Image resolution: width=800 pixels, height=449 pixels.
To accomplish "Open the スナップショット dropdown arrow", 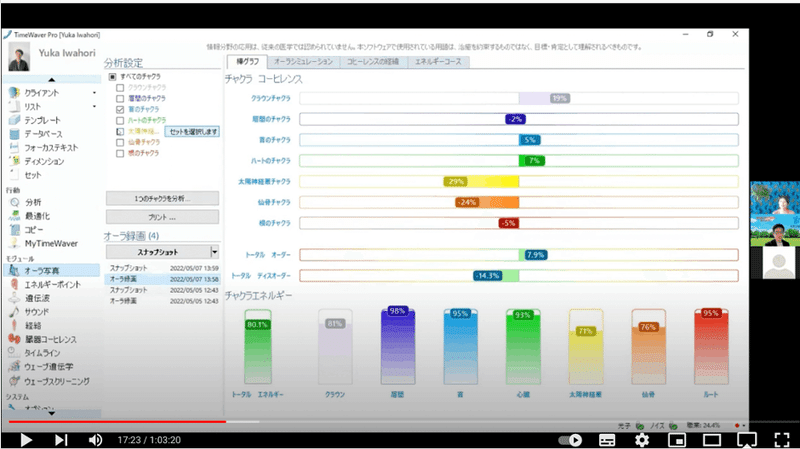I will (214, 252).
